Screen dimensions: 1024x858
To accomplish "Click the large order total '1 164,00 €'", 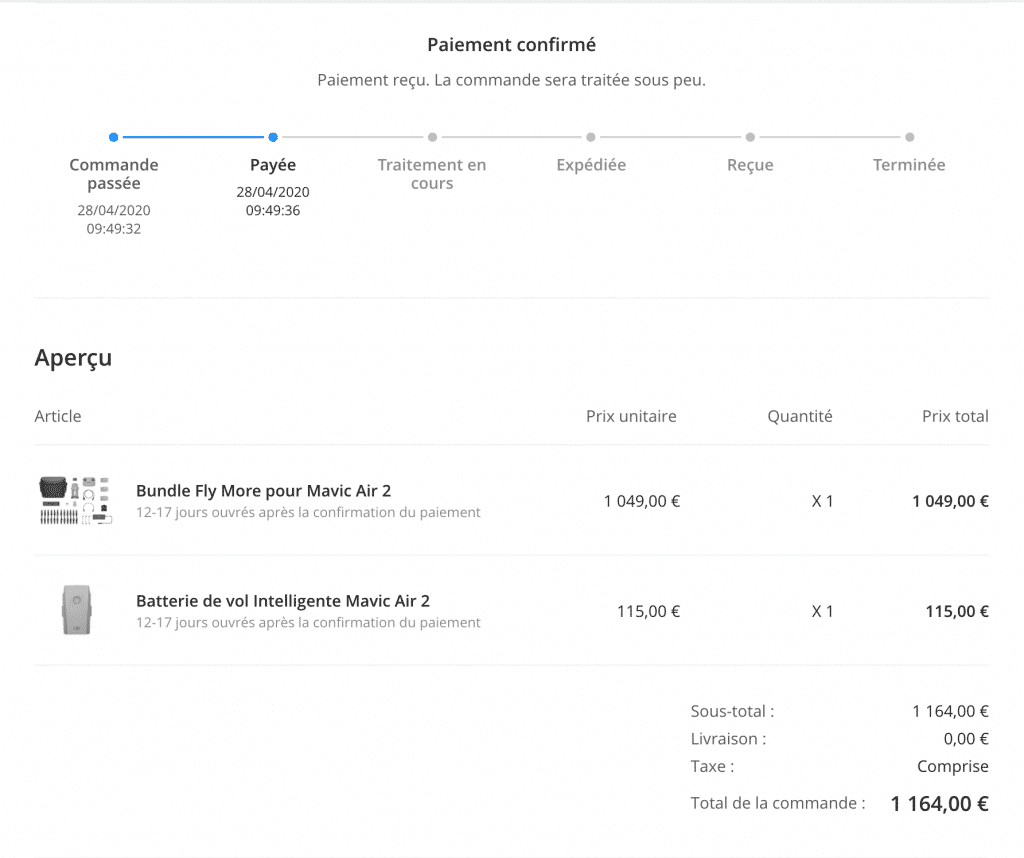I will 940,804.
